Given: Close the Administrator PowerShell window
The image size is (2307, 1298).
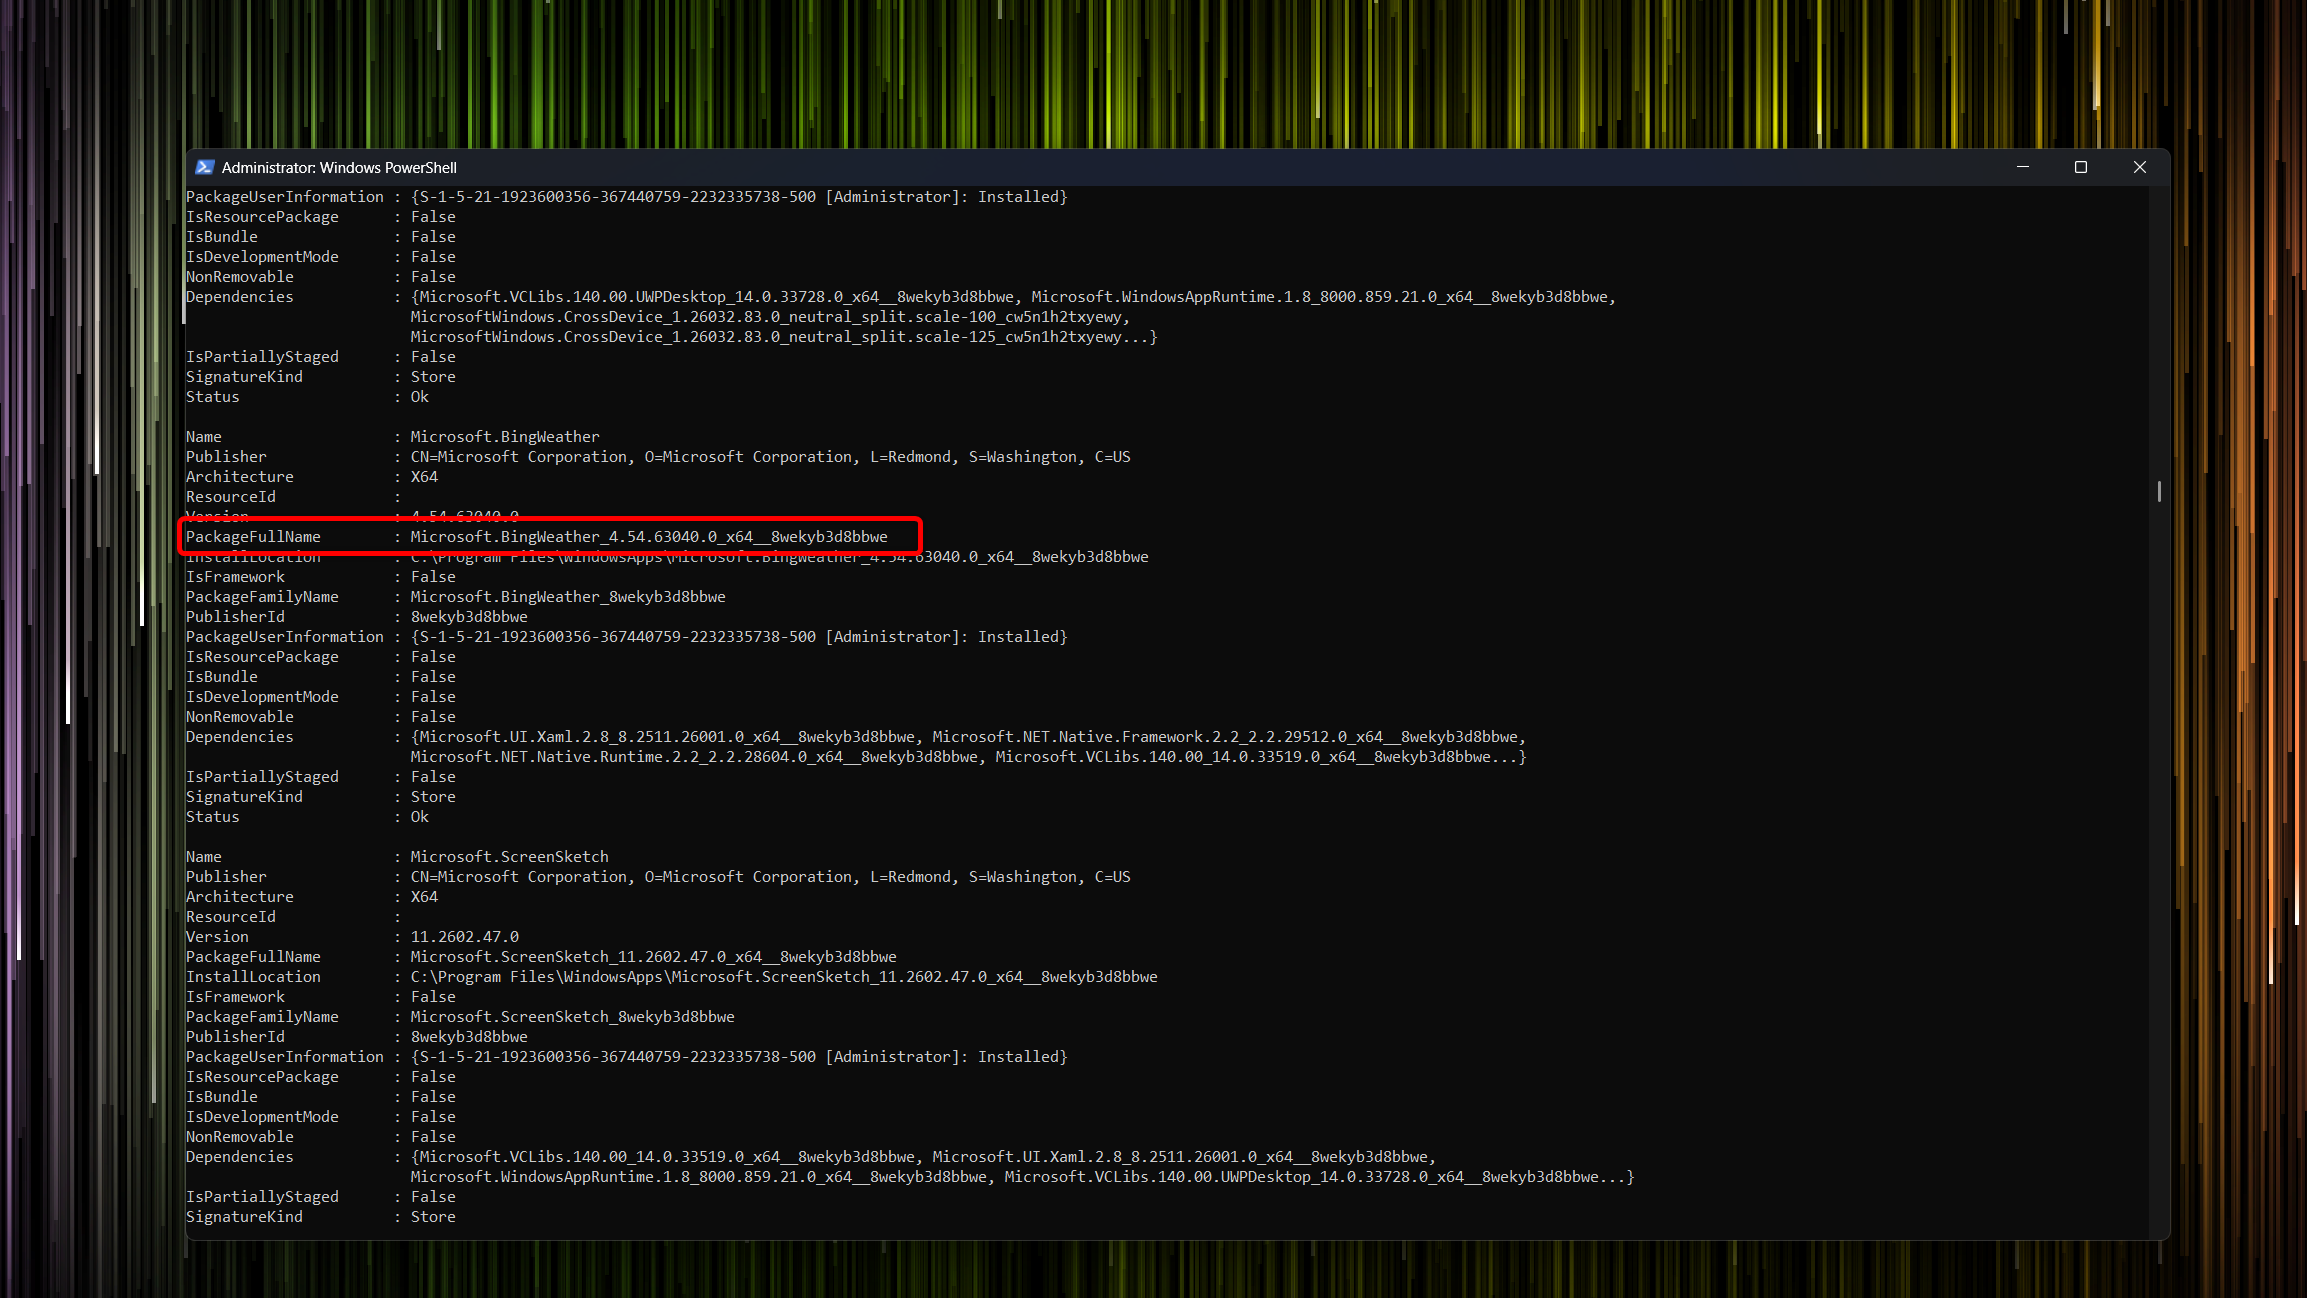Looking at the screenshot, I should click(x=2140, y=167).
